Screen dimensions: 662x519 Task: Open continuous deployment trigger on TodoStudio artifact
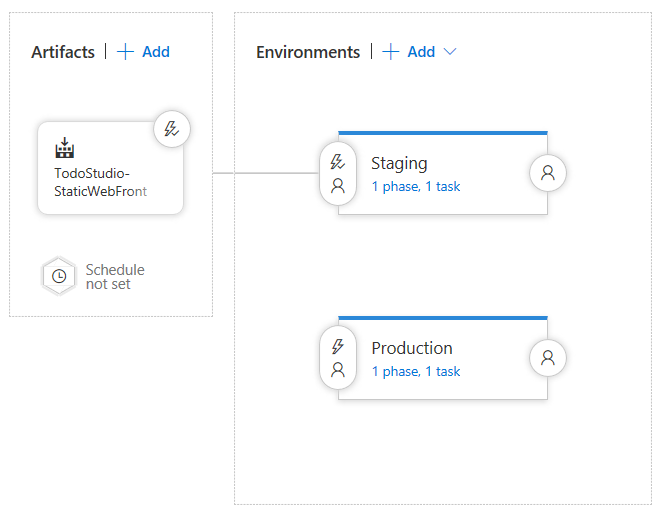click(172, 129)
